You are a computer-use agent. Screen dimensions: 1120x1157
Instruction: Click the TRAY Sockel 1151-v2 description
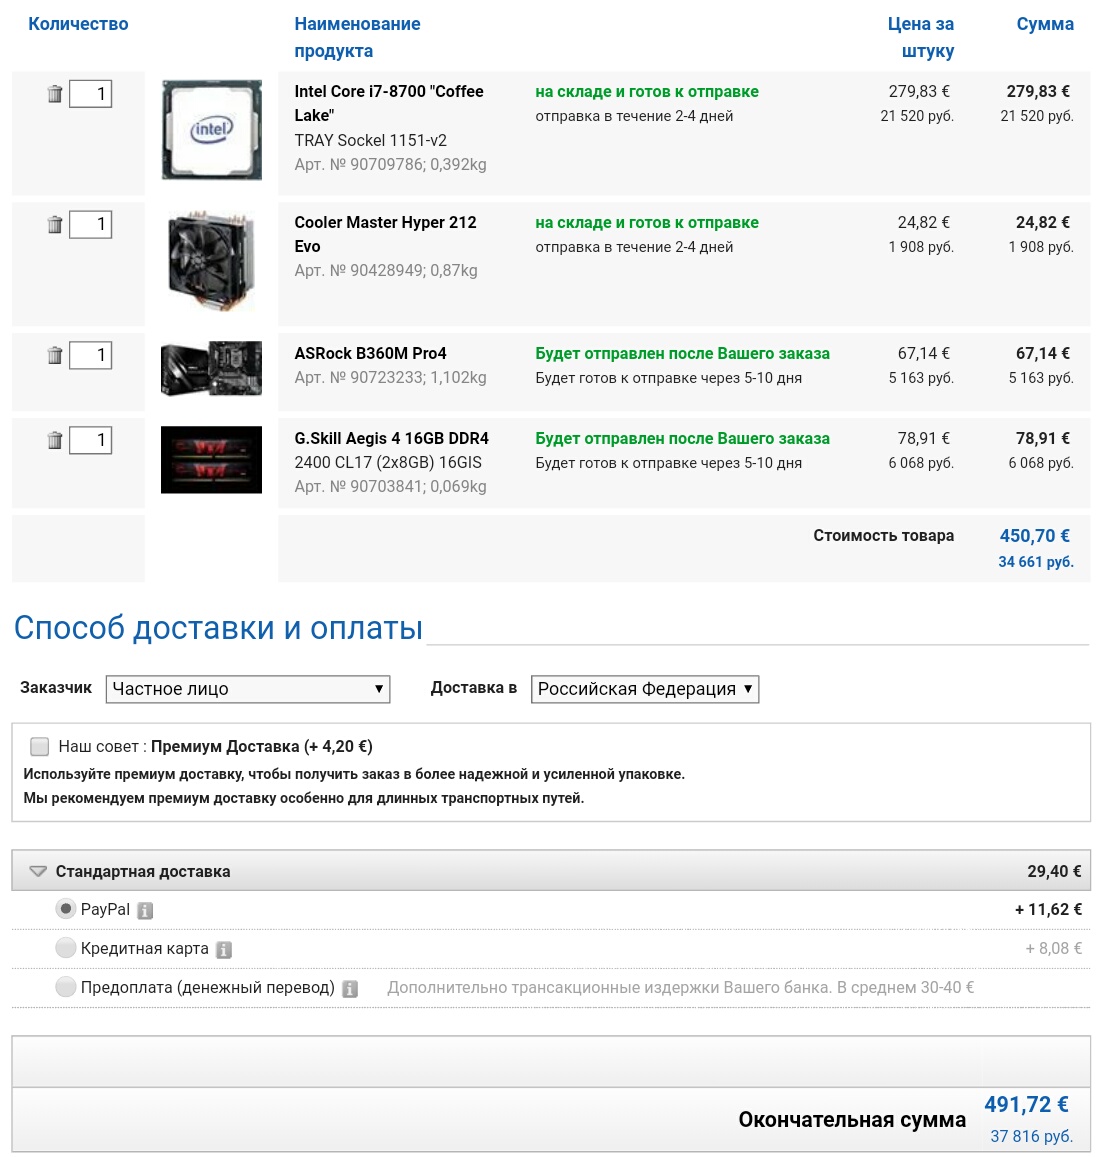(370, 140)
